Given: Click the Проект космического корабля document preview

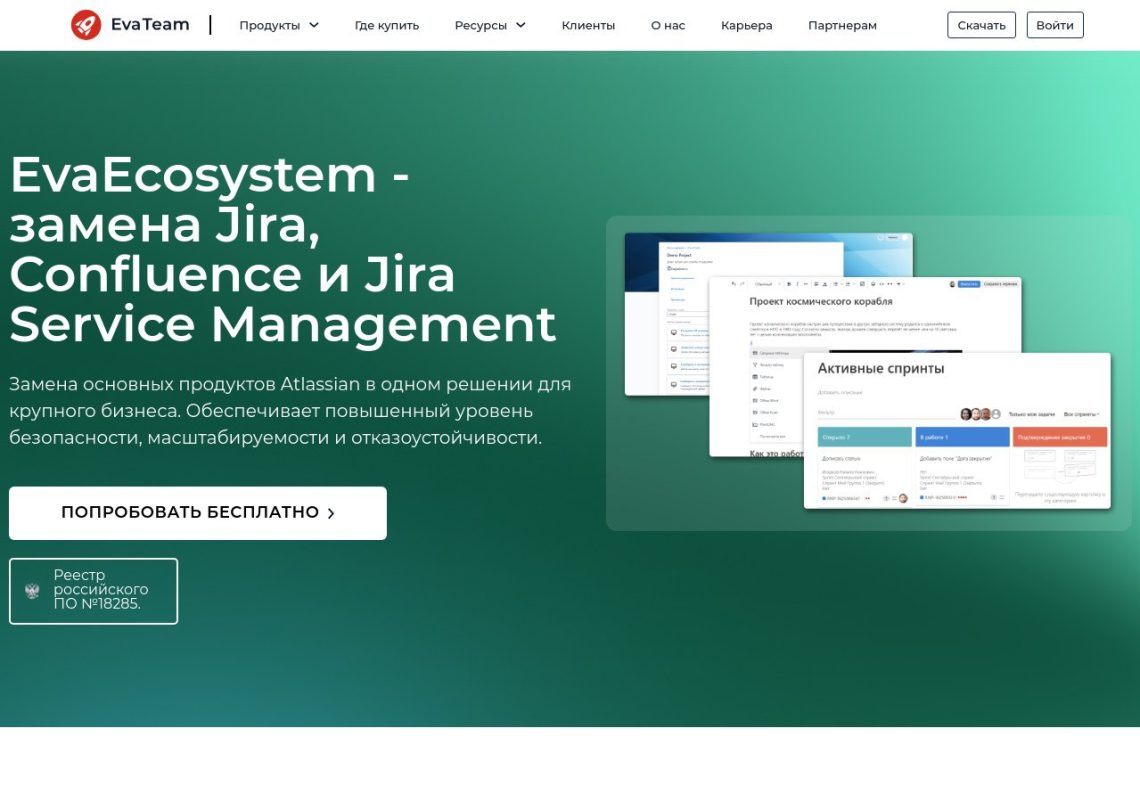Looking at the screenshot, I should pyautogui.click(x=821, y=301).
